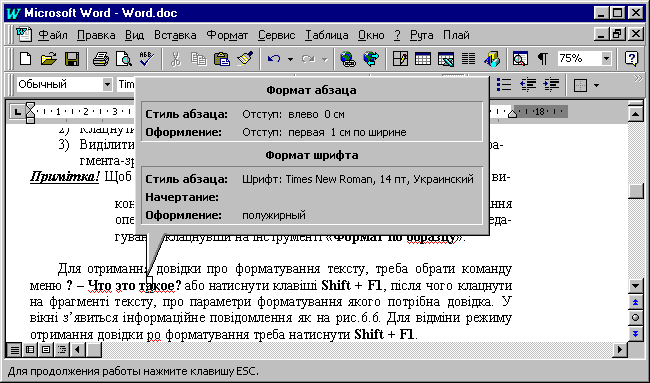Apply a bulleted list
Viewport: 650px width, 383px height.
pos(504,85)
